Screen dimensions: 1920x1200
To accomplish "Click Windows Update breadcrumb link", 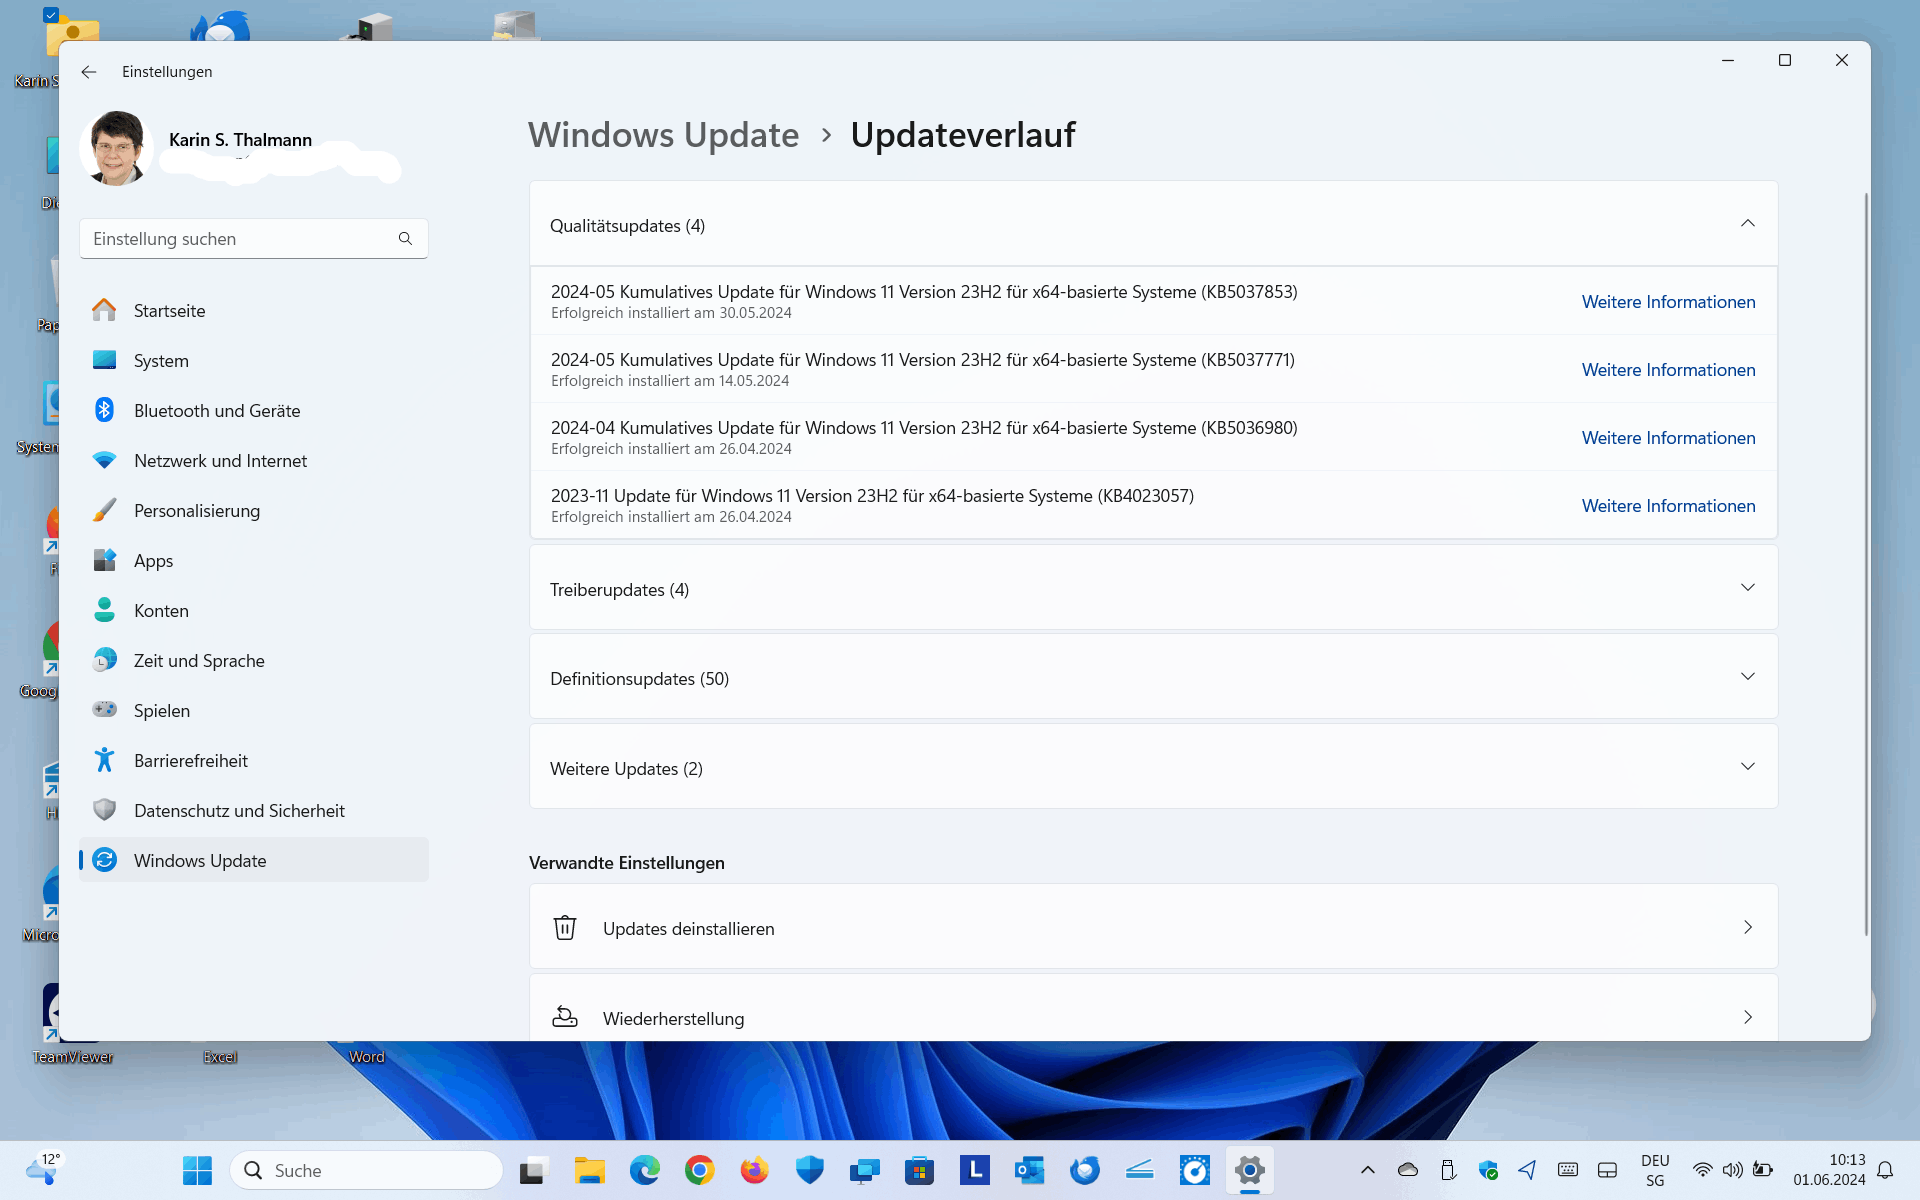I will 663,135.
